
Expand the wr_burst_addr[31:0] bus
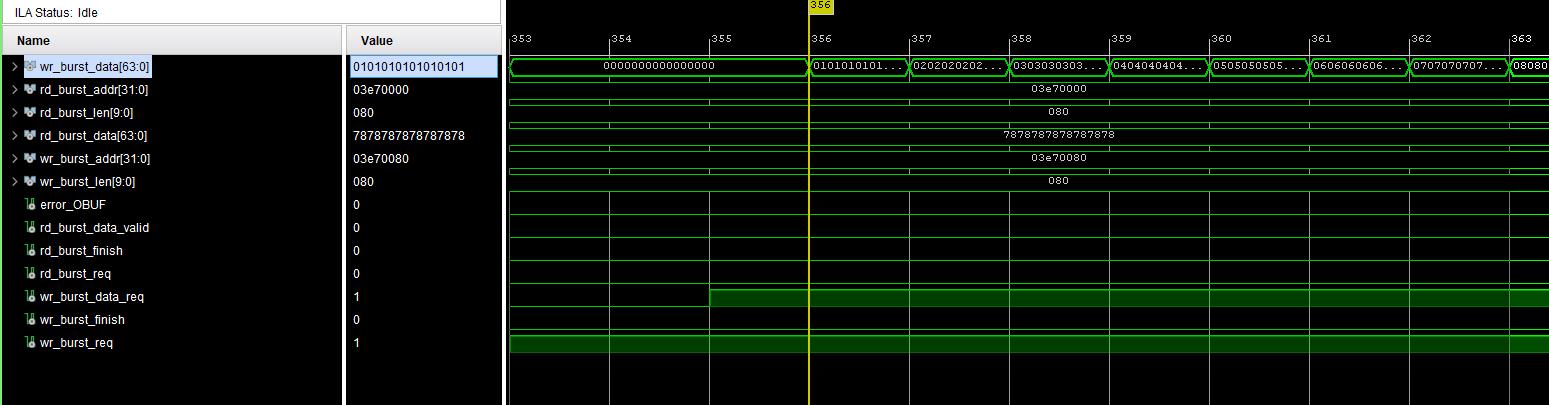[x=14, y=158]
